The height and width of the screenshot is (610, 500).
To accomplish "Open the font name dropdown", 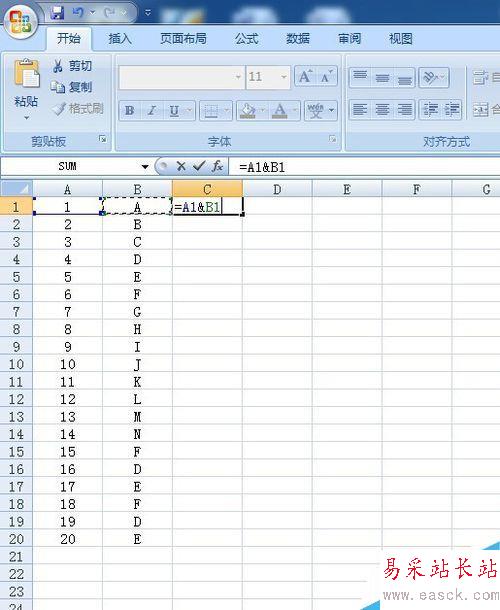I will pos(238,77).
